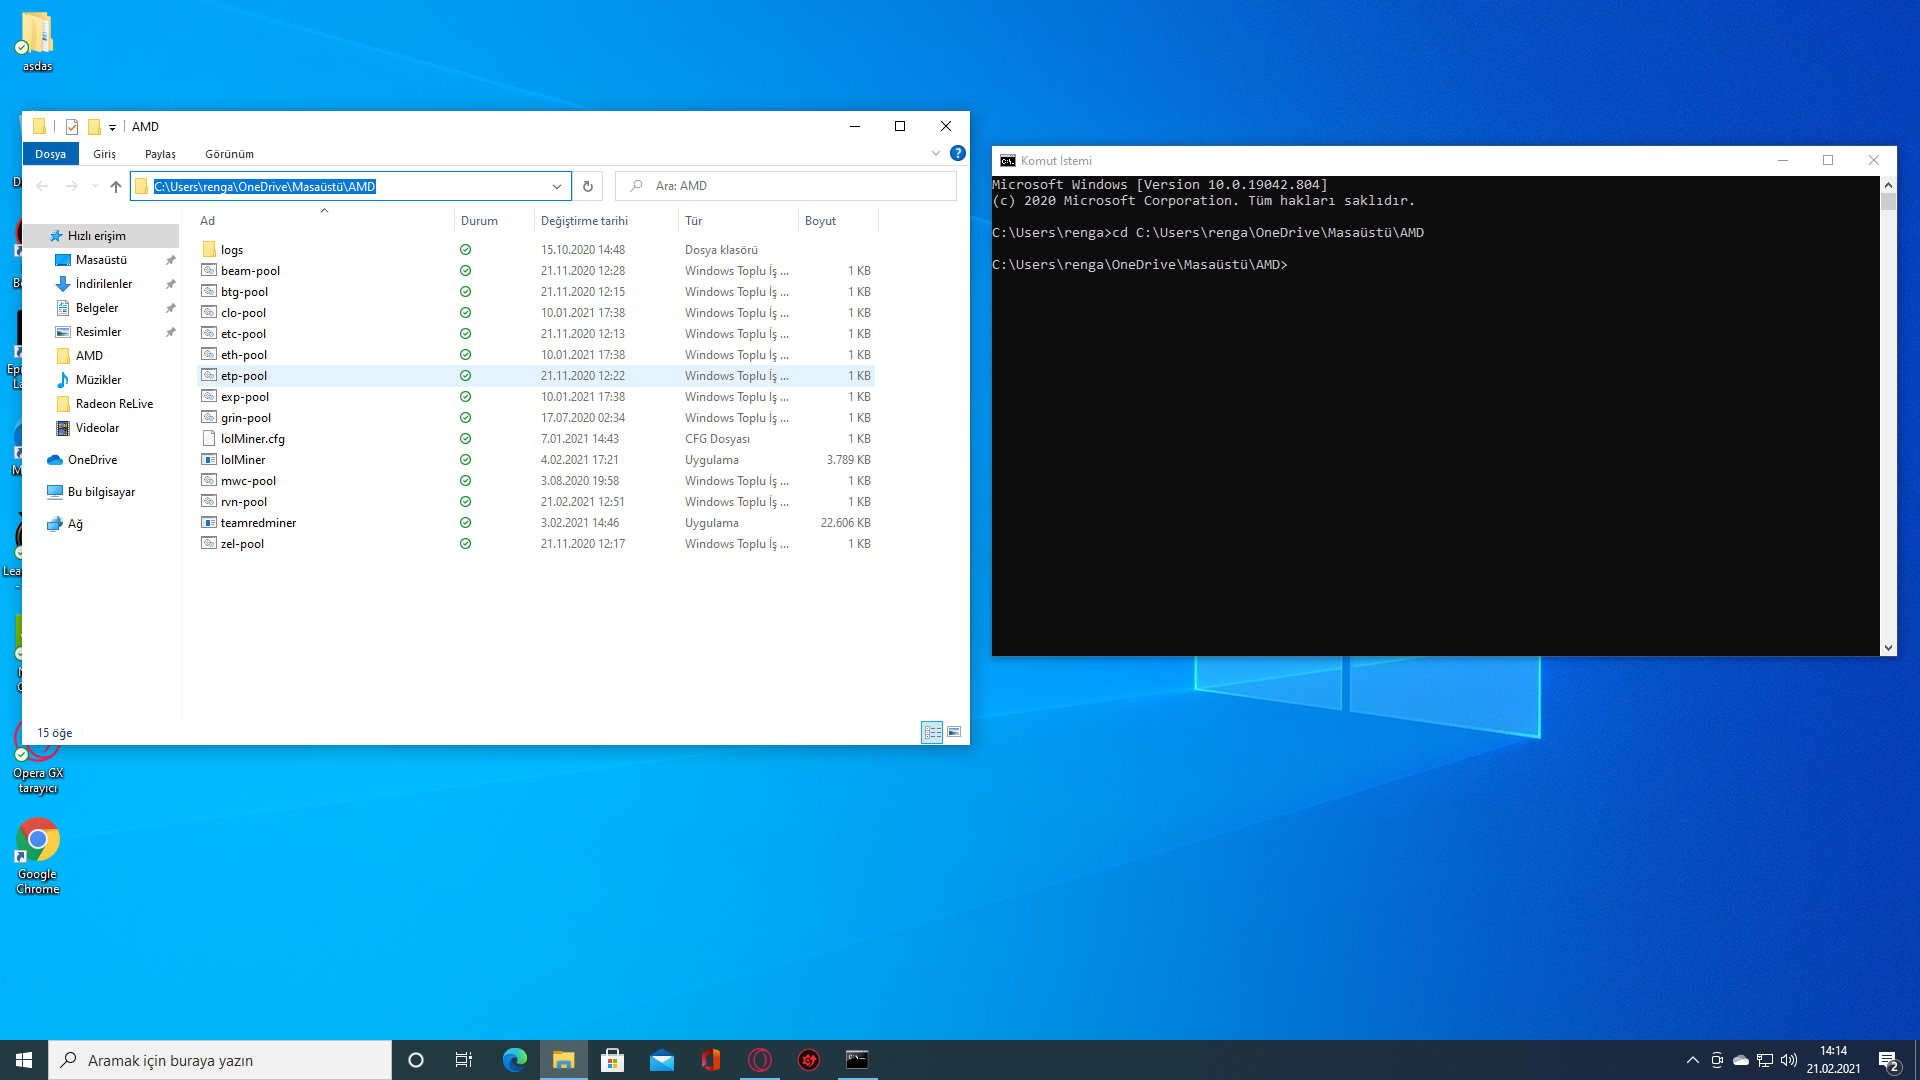The height and width of the screenshot is (1080, 1920).
Task: Open the Görünüm ribbon tab
Action: coord(229,154)
